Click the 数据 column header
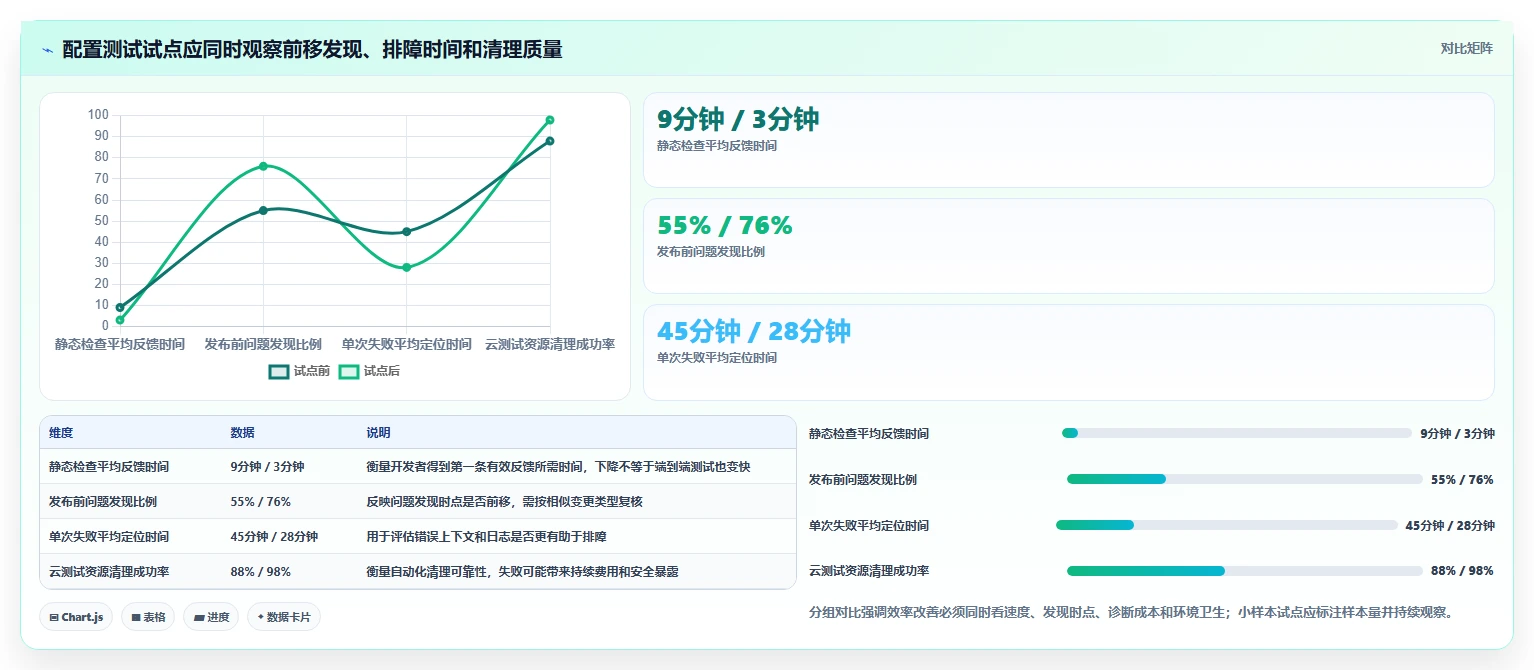The width and height of the screenshot is (1534, 670). (x=242, y=433)
